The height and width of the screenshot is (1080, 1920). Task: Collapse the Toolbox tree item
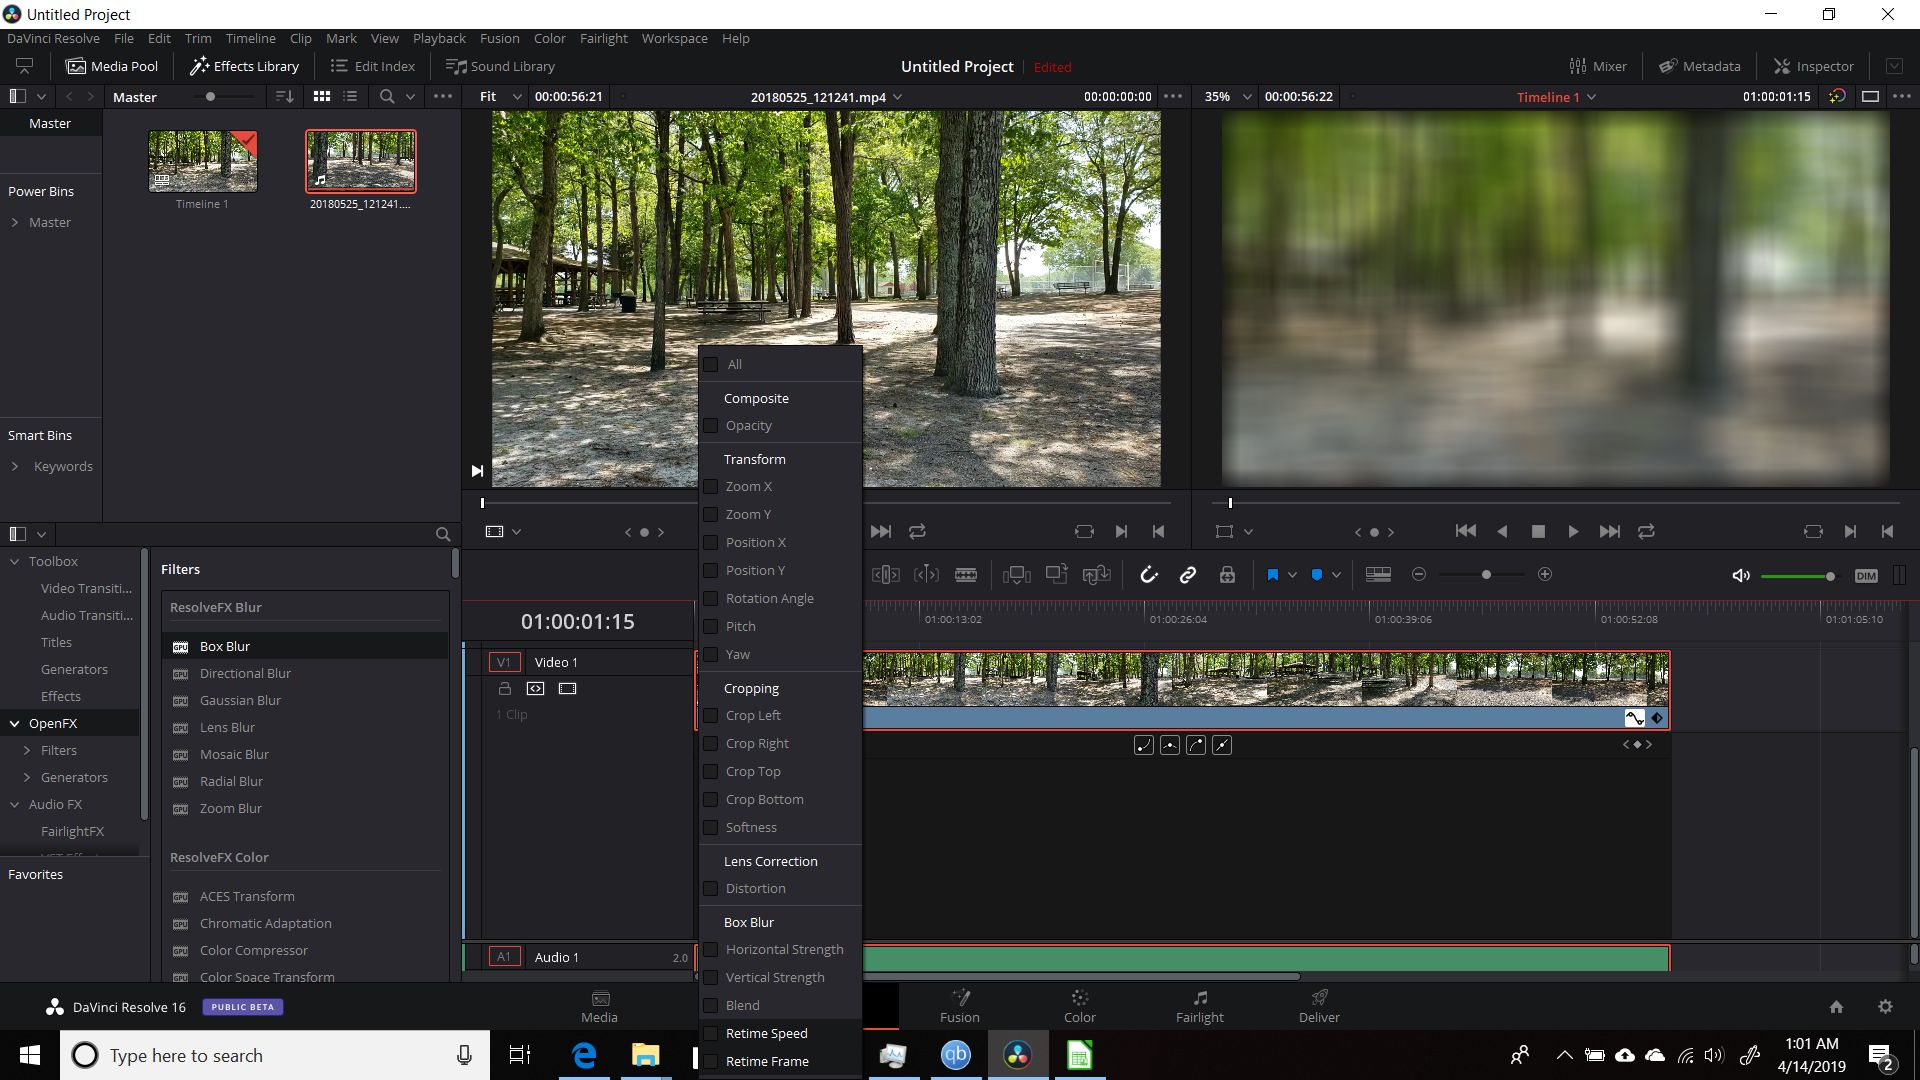coord(15,561)
